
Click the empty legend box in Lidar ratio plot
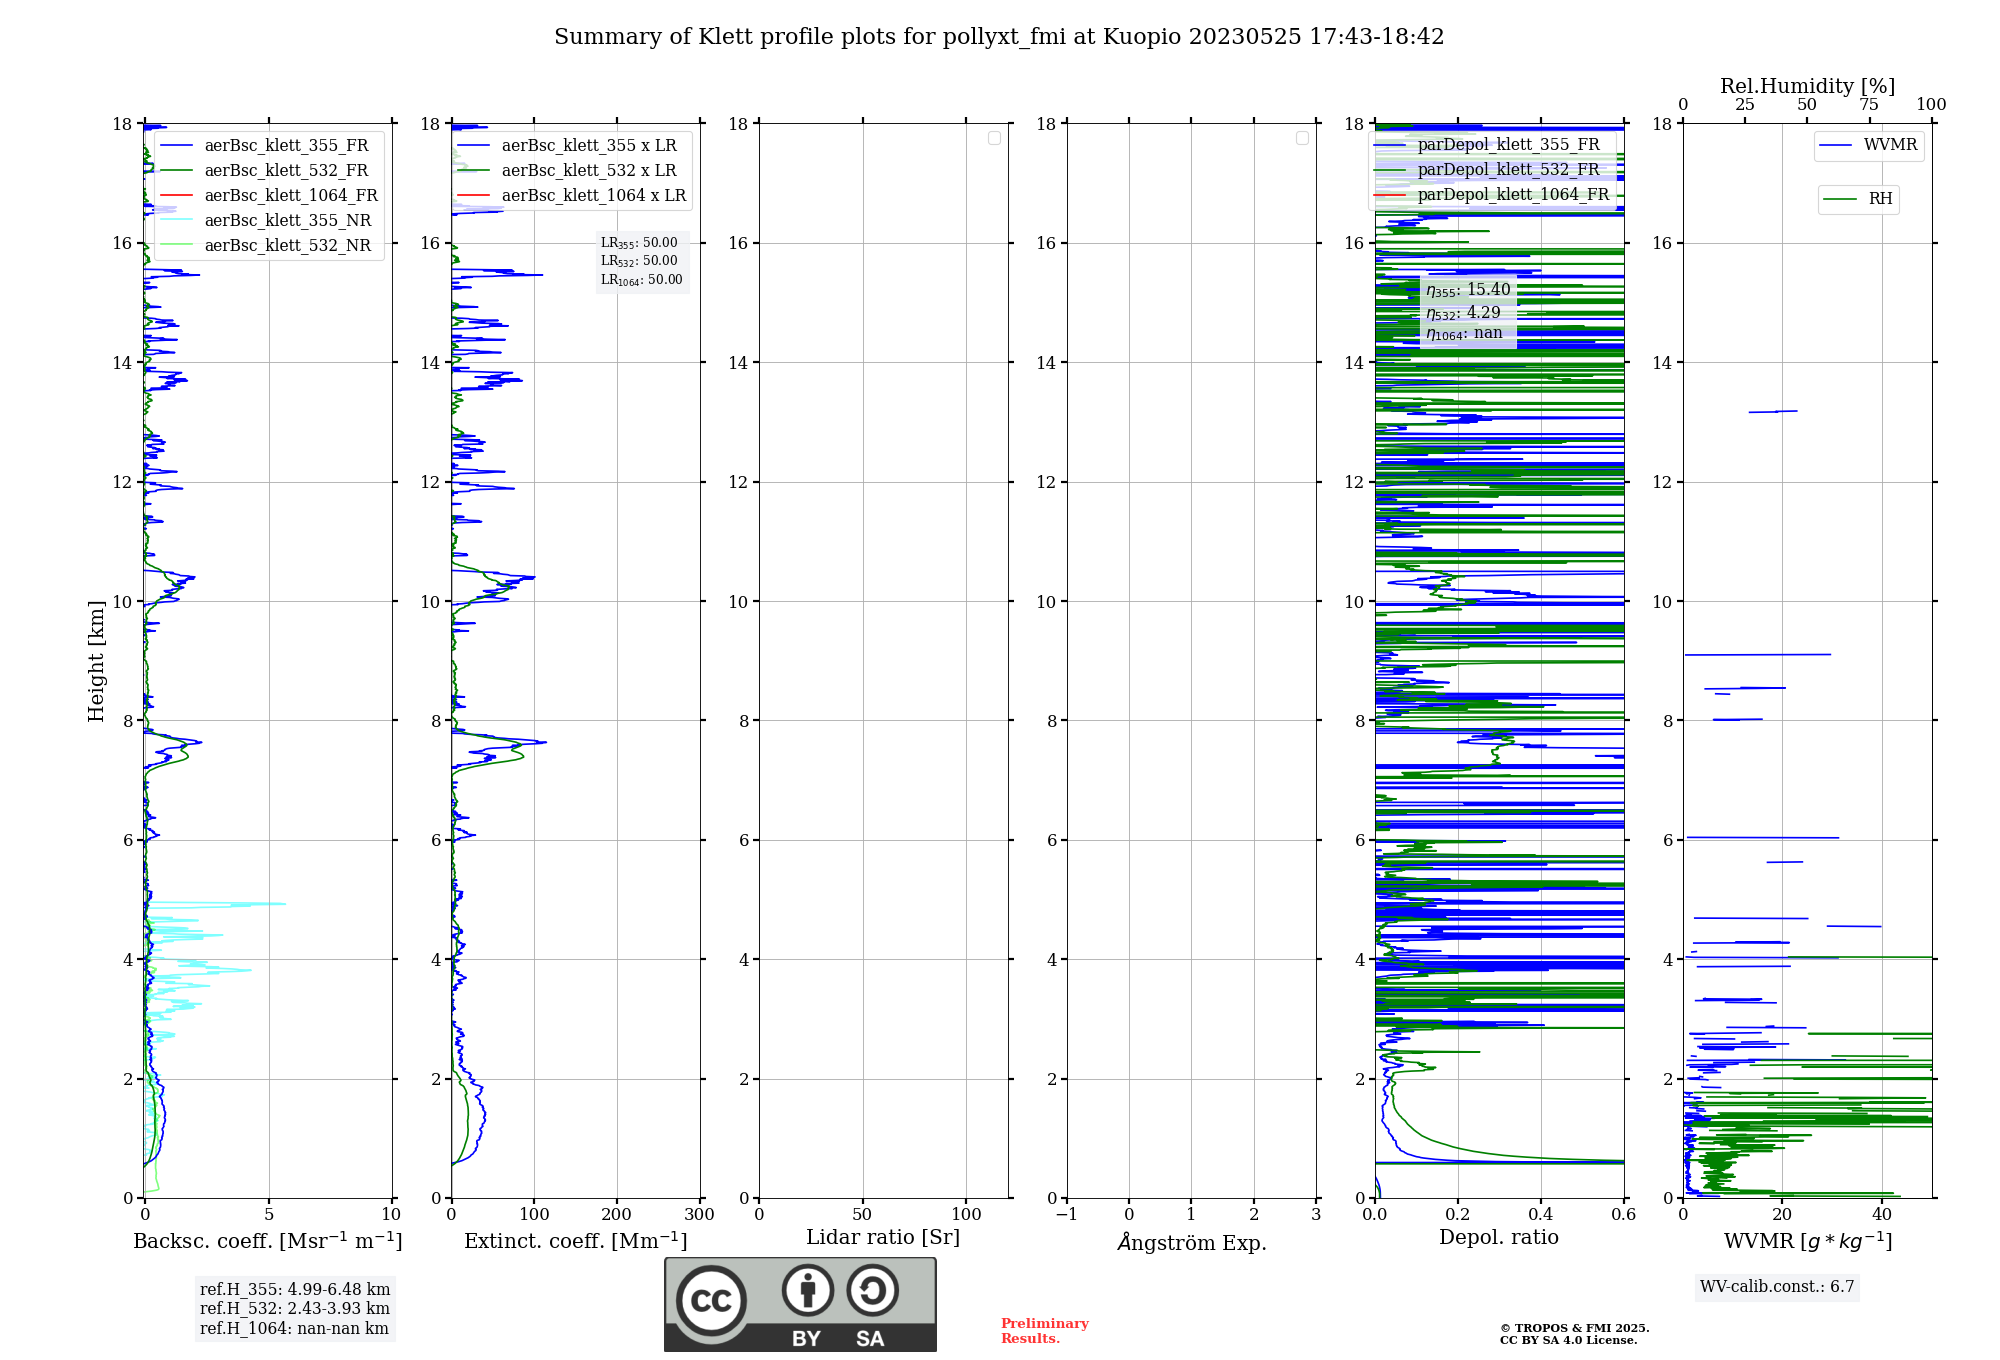tap(994, 138)
